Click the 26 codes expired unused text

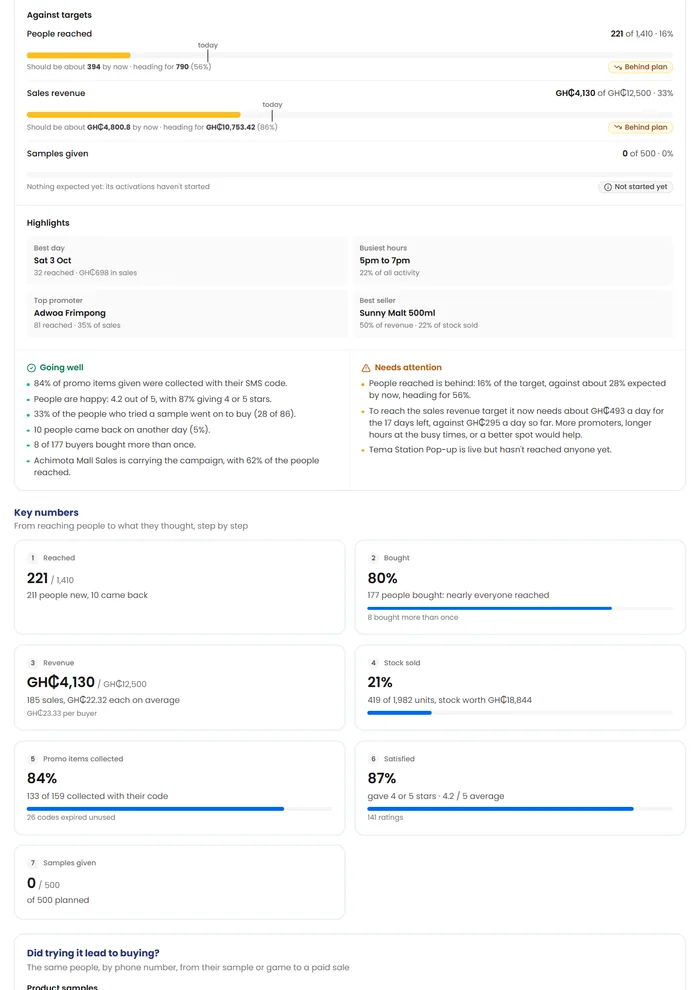(71, 818)
